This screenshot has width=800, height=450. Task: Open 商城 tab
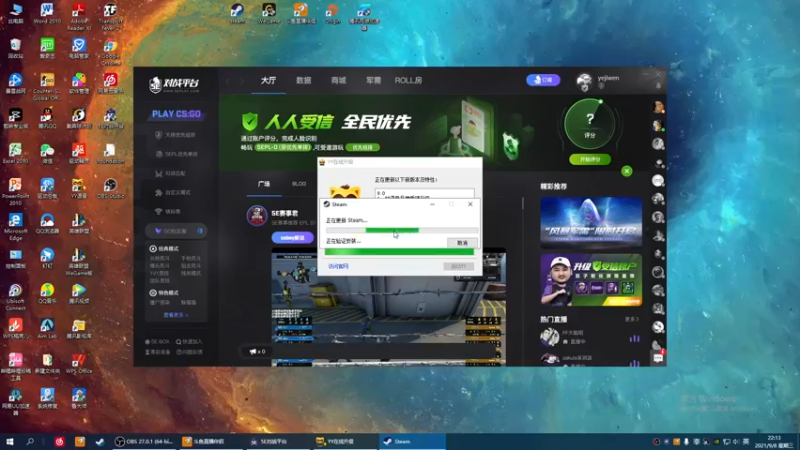click(338, 81)
